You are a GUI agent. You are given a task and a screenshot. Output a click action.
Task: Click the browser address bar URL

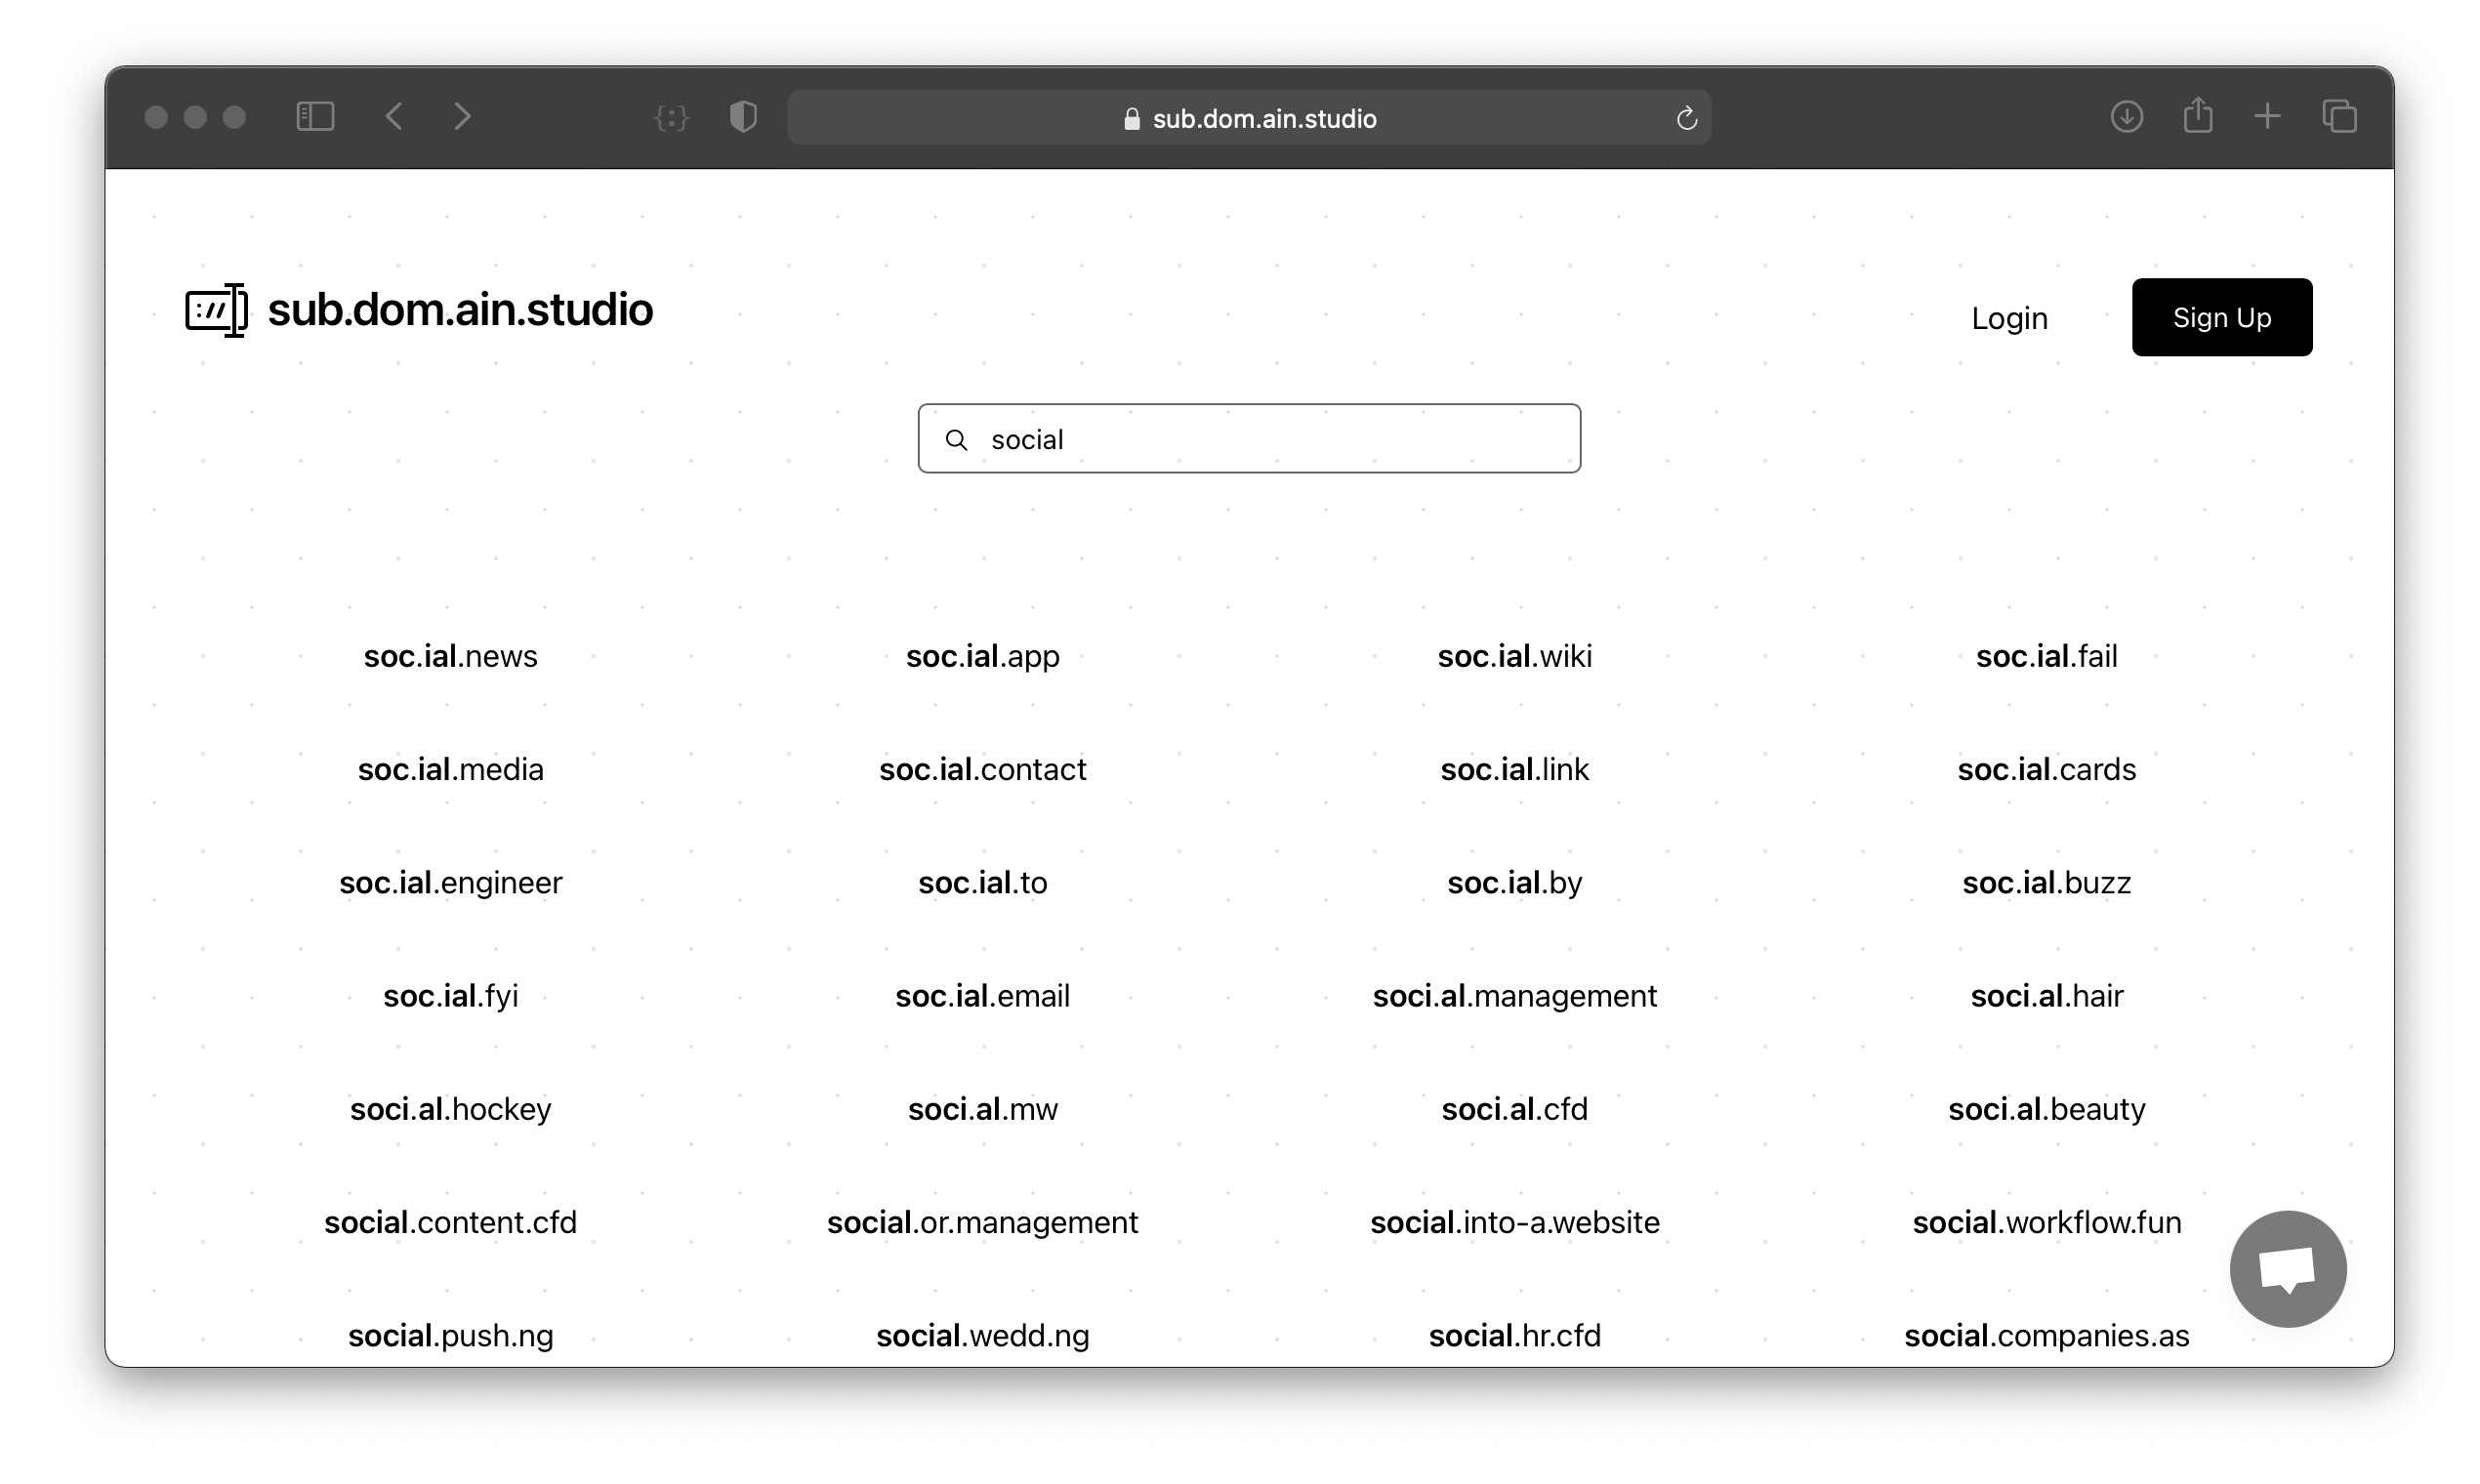(x=1263, y=119)
